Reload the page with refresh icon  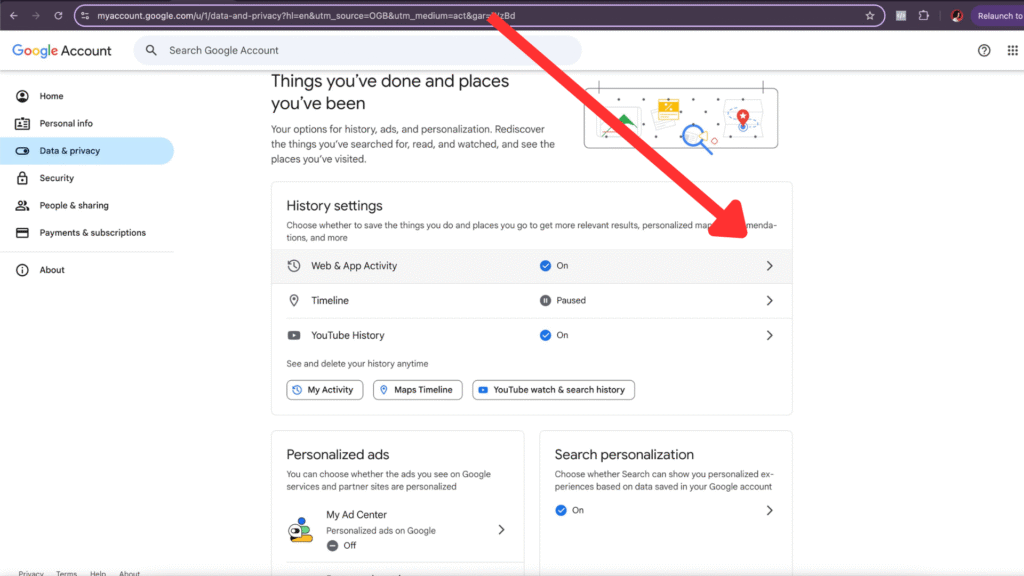58,16
